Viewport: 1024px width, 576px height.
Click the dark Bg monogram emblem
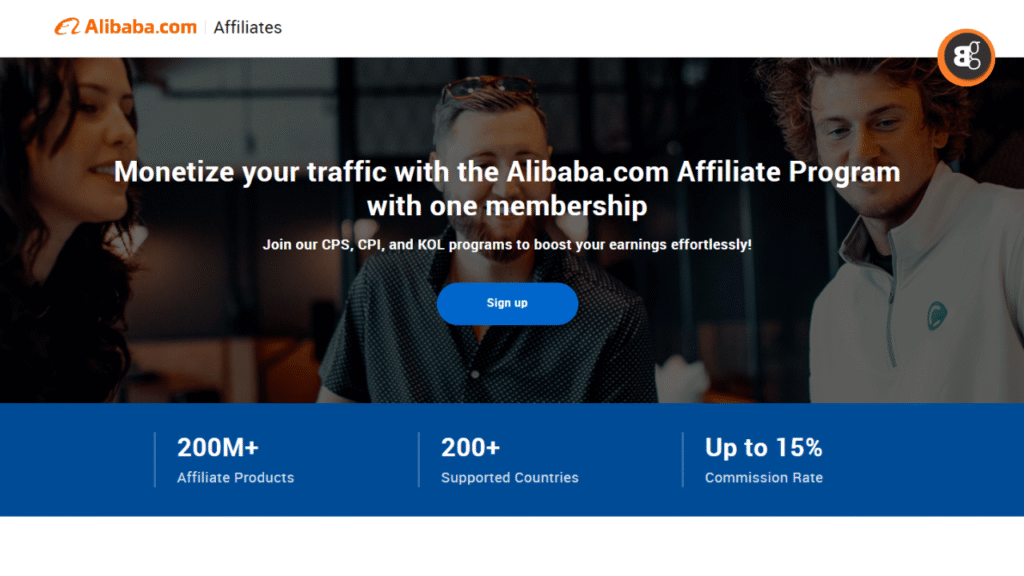point(965,57)
